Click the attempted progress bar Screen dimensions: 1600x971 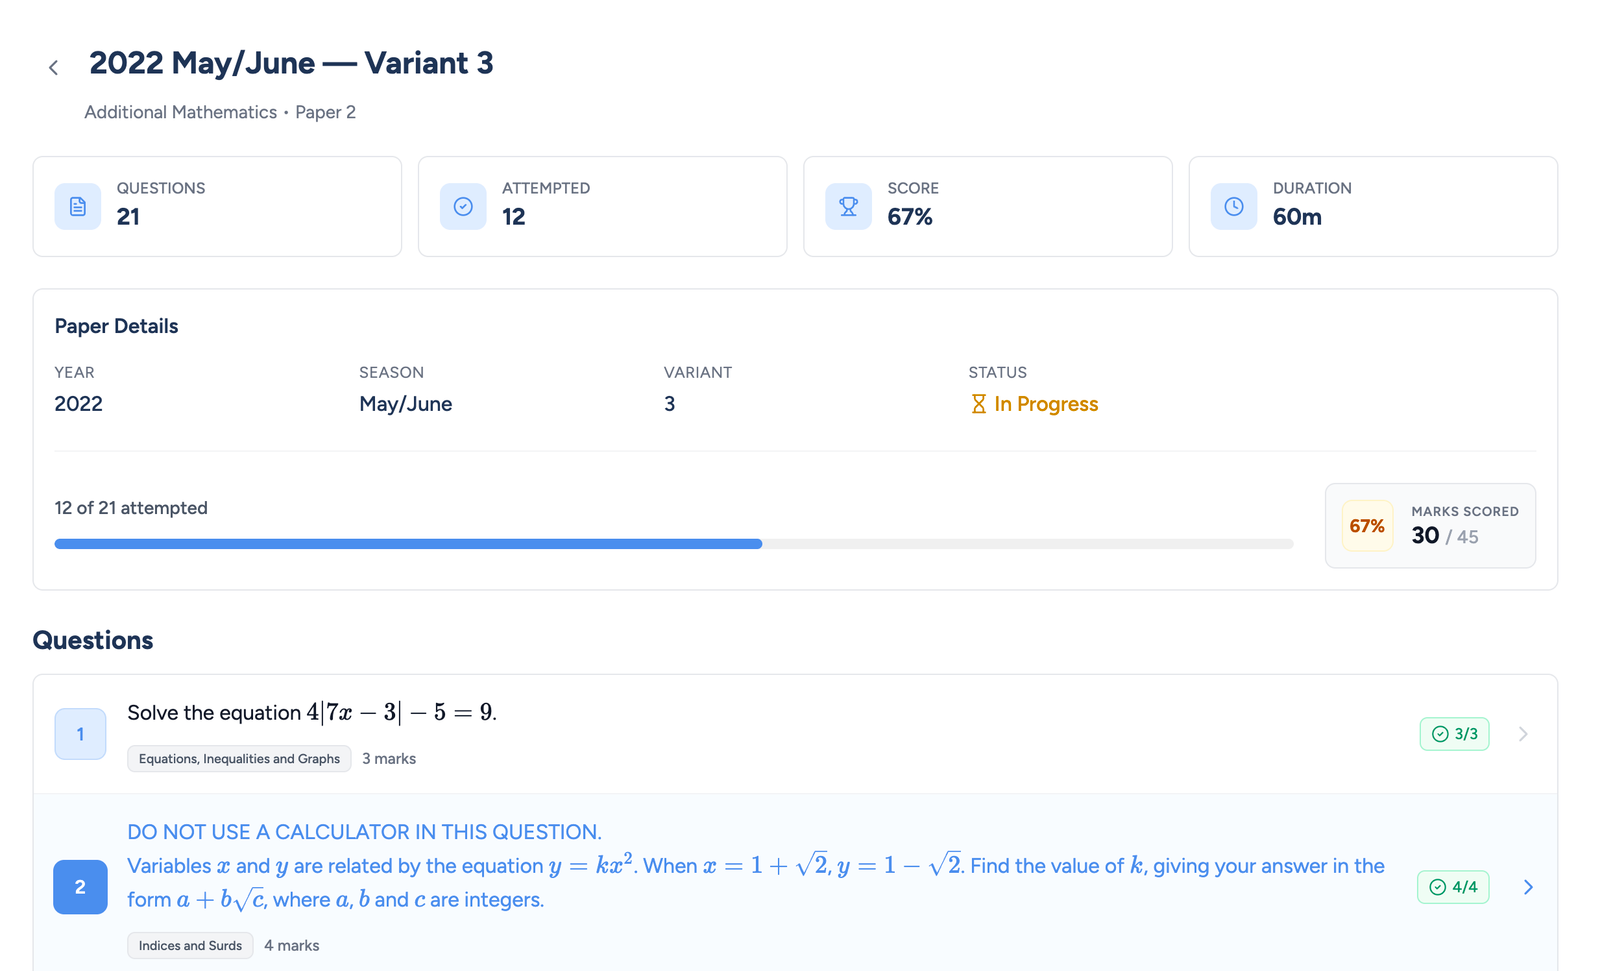click(x=674, y=544)
